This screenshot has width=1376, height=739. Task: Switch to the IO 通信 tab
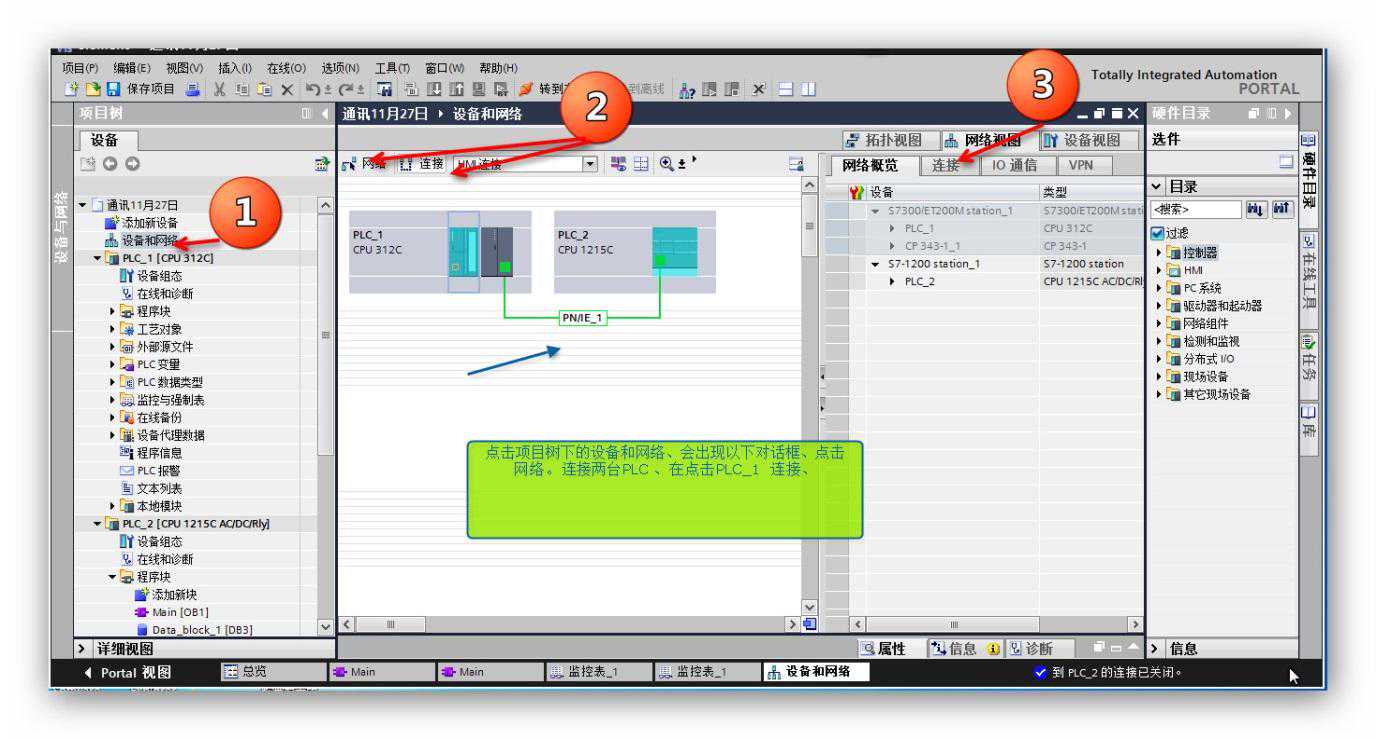click(x=1014, y=166)
